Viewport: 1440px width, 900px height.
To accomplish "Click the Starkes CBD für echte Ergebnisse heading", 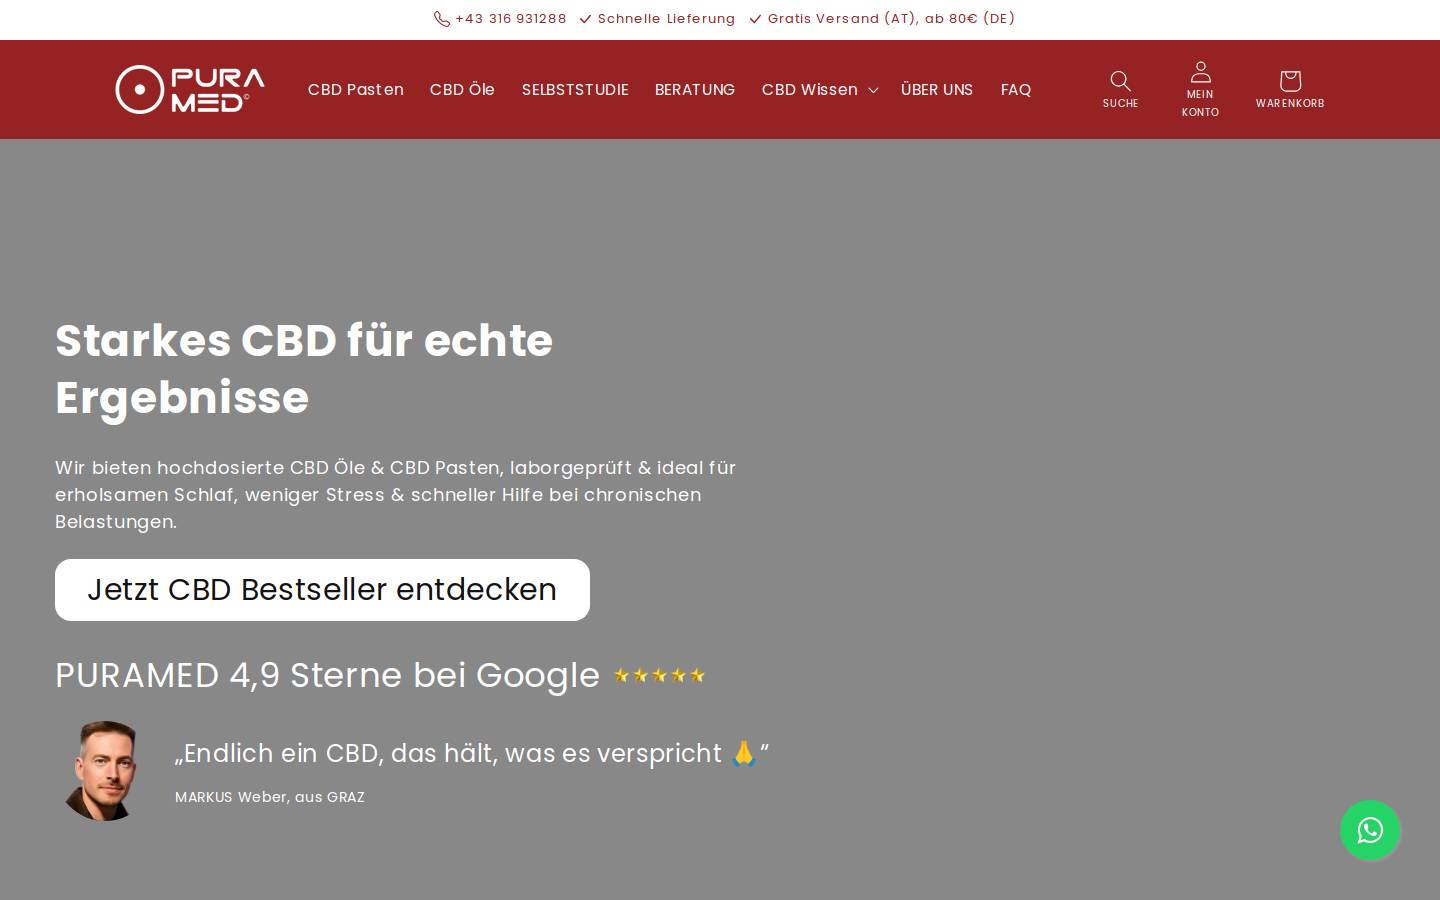I will pos(304,369).
